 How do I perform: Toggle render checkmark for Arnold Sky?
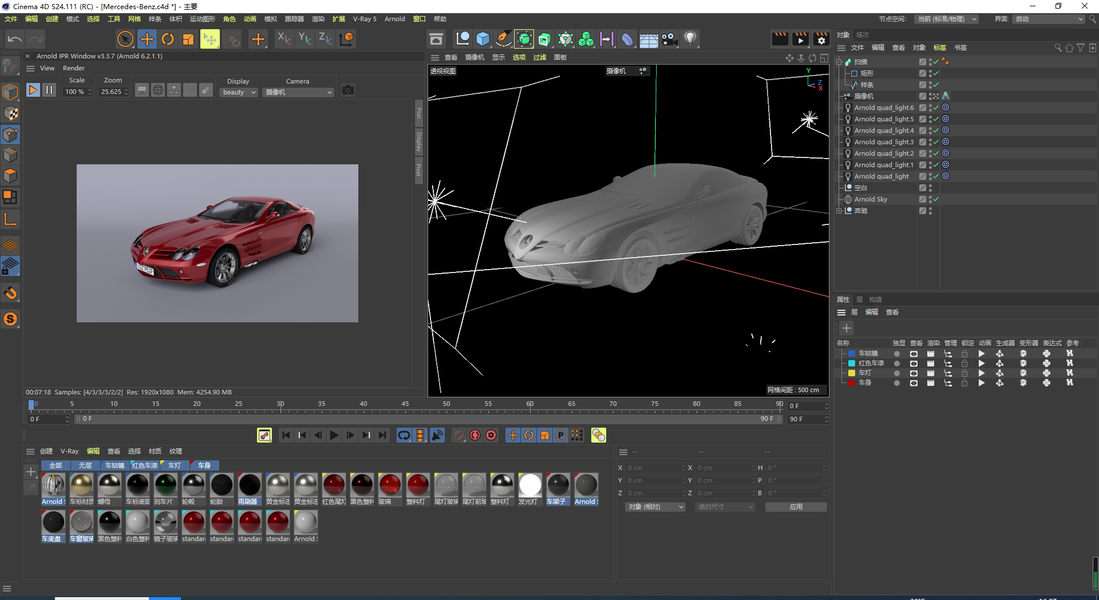(936, 199)
